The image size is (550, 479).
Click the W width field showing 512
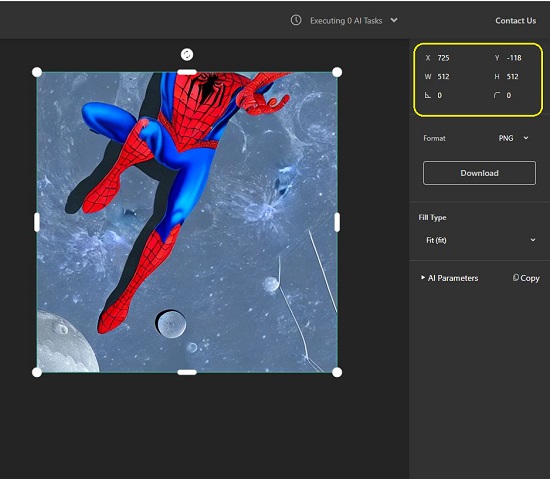[x=443, y=77]
